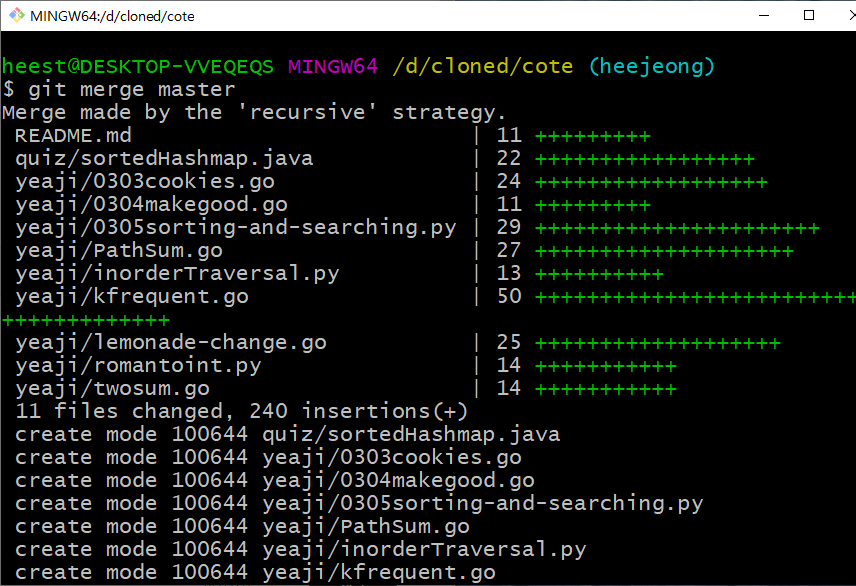This screenshot has height=586, width=856.
Task: Click '11 files changed, 240 insertions(+)' summary
Action: [241, 411]
